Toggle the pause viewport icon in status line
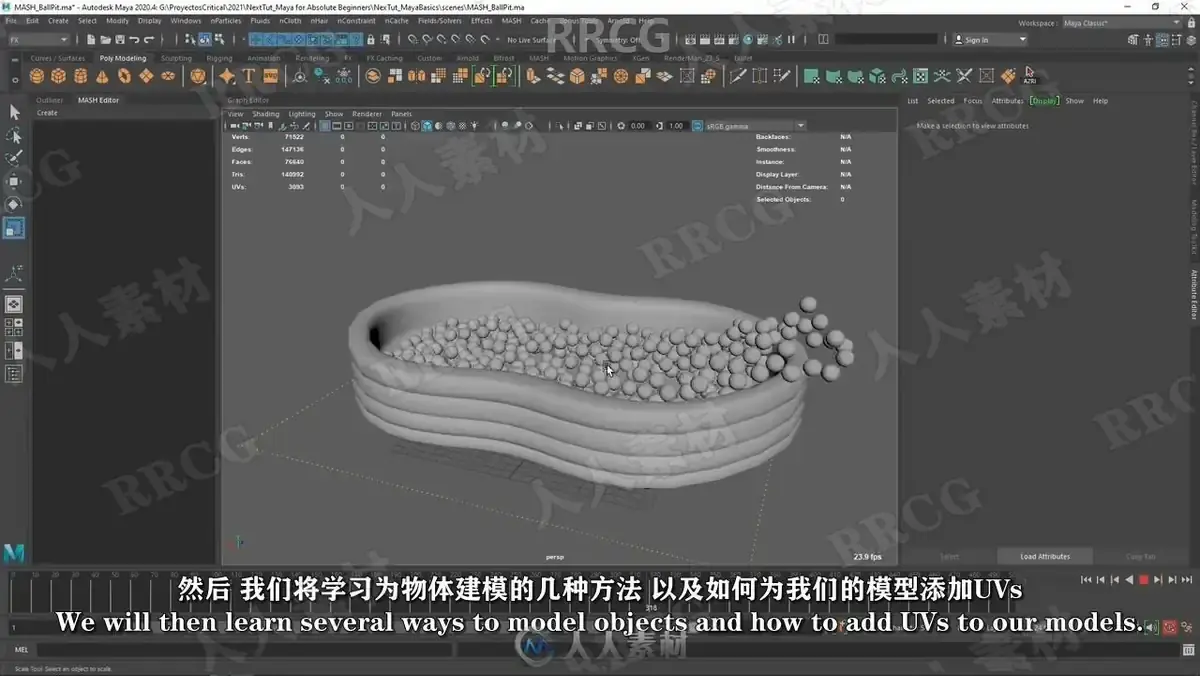This screenshot has width=1200, height=676. tap(791, 40)
